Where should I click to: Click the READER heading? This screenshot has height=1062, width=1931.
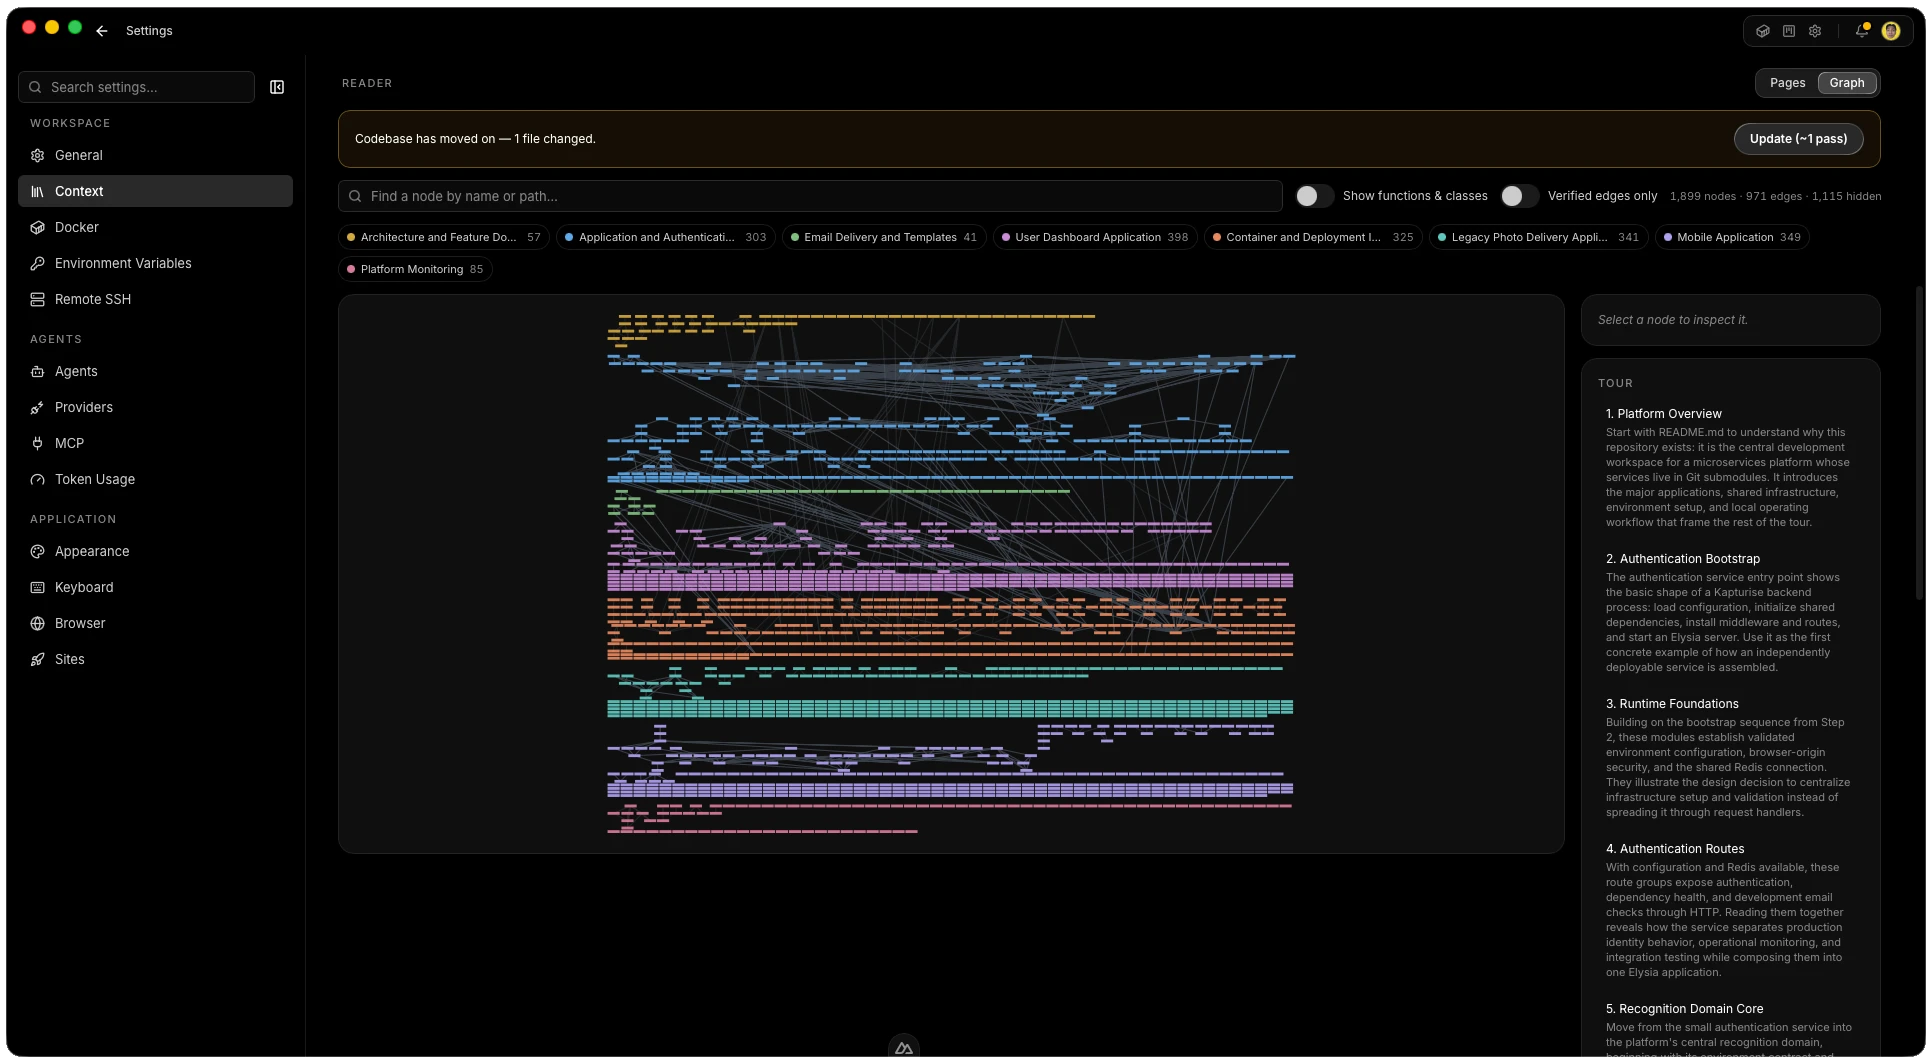pyautogui.click(x=367, y=83)
